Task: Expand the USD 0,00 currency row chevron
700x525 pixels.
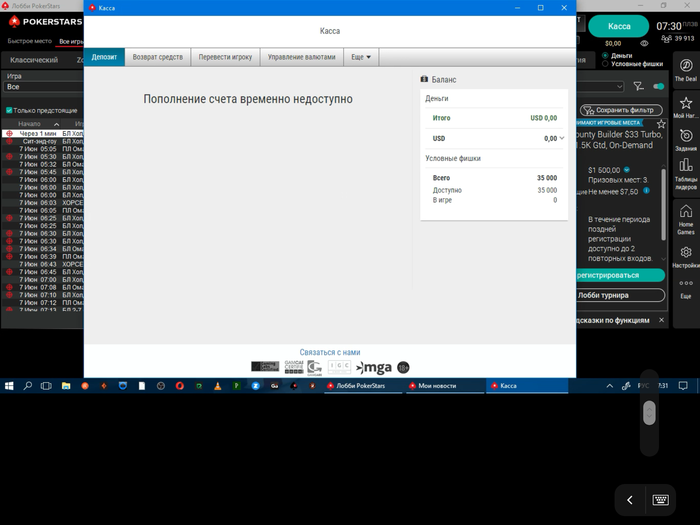Action: (x=562, y=138)
